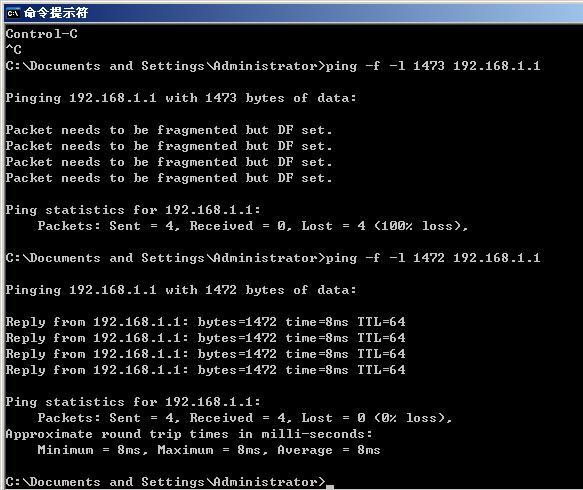583x490 pixels.
Task: Click the first Packet needs to be fragmented line
Action: click(169, 130)
